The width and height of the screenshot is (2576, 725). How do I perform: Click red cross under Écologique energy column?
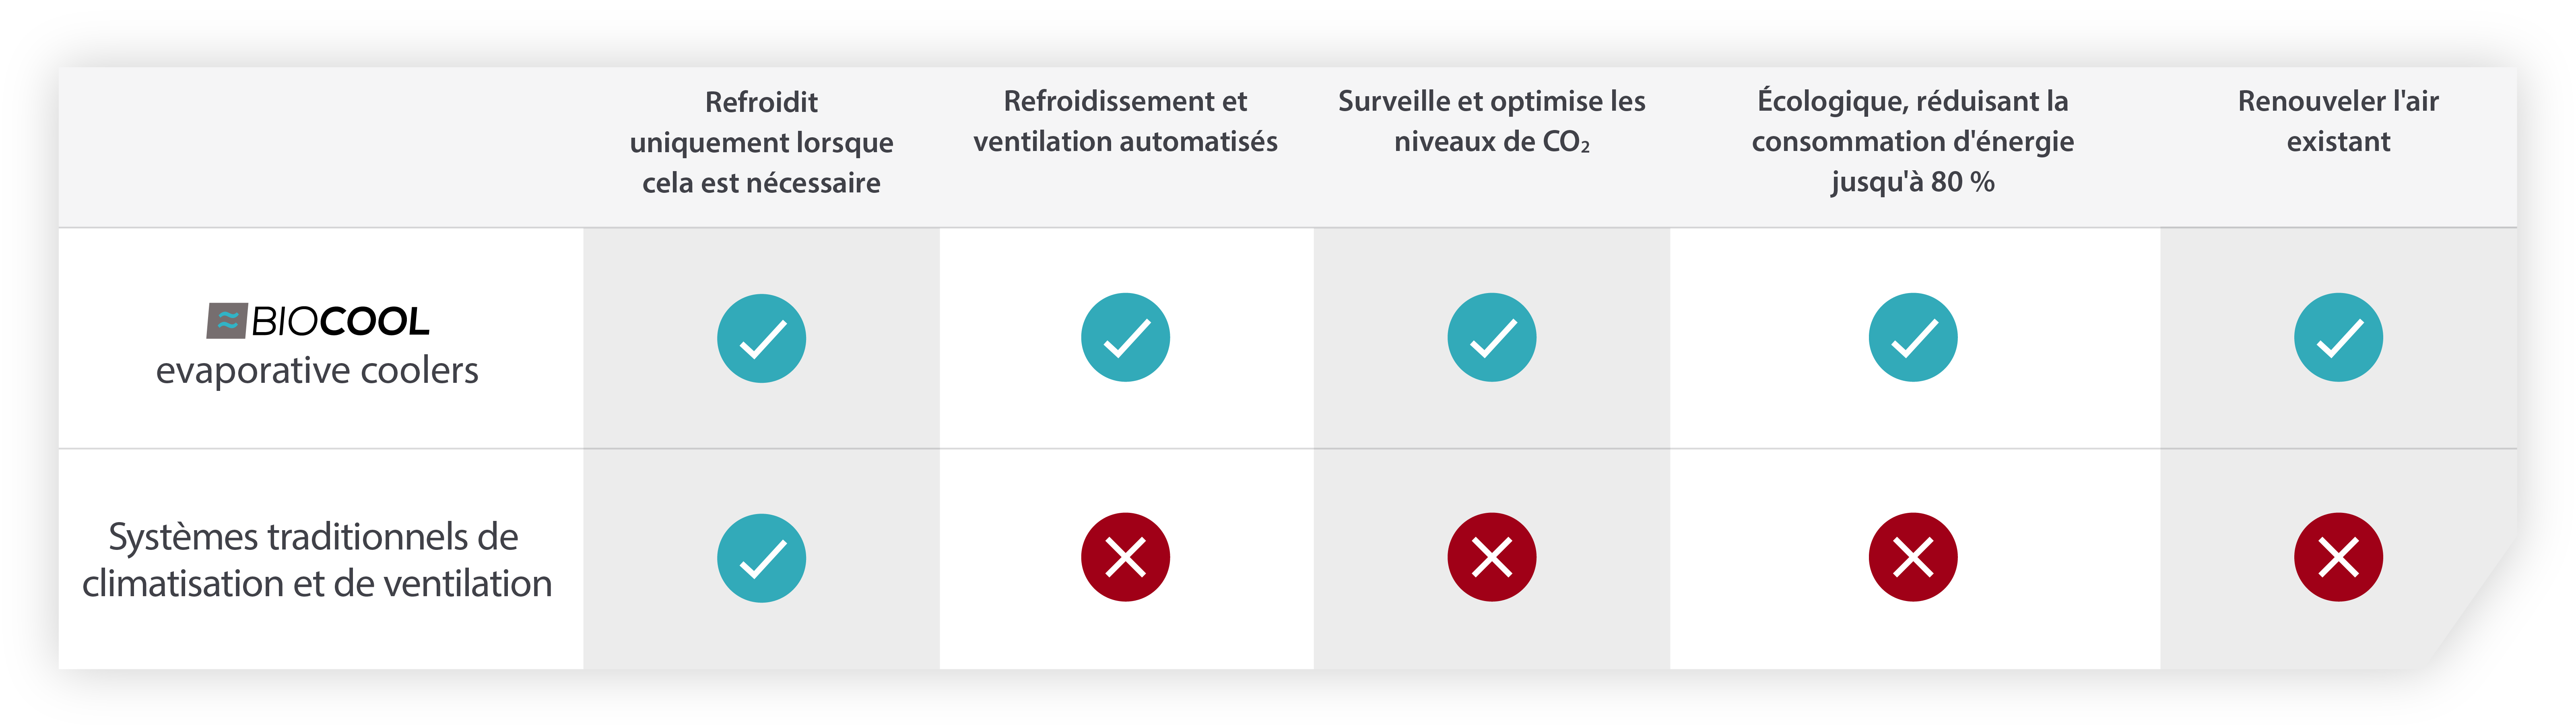[x=1912, y=557]
